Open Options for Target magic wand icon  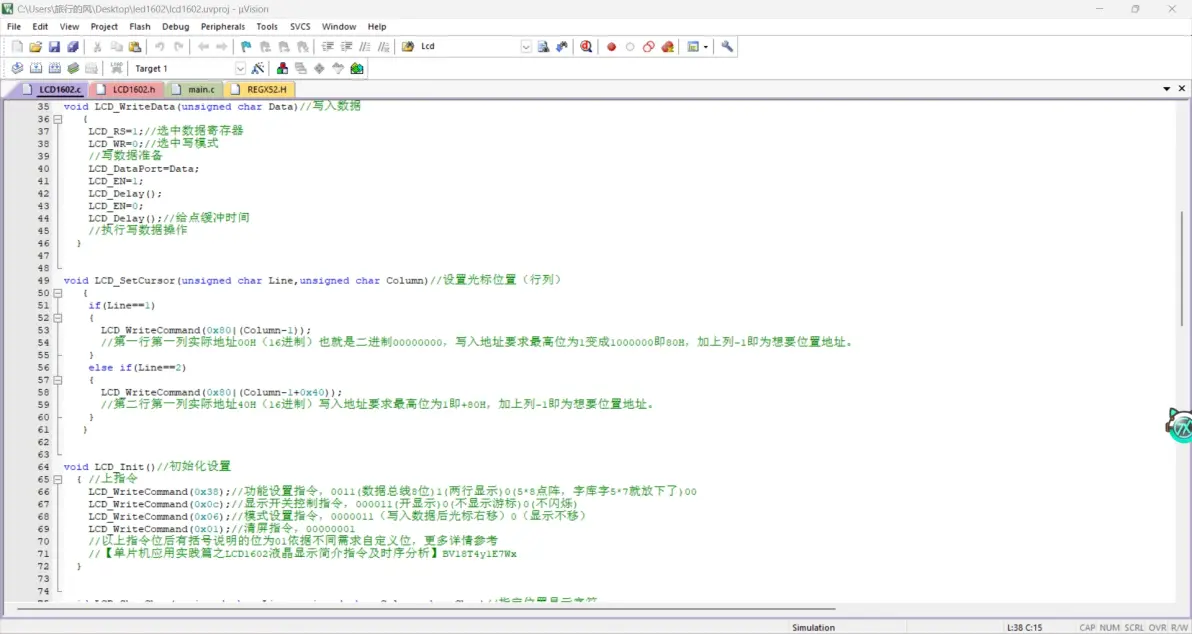(x=258, y=68)
